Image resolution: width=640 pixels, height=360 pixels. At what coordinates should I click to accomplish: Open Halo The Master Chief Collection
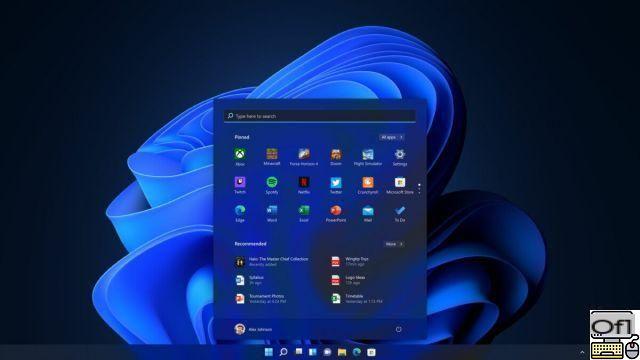272,261
